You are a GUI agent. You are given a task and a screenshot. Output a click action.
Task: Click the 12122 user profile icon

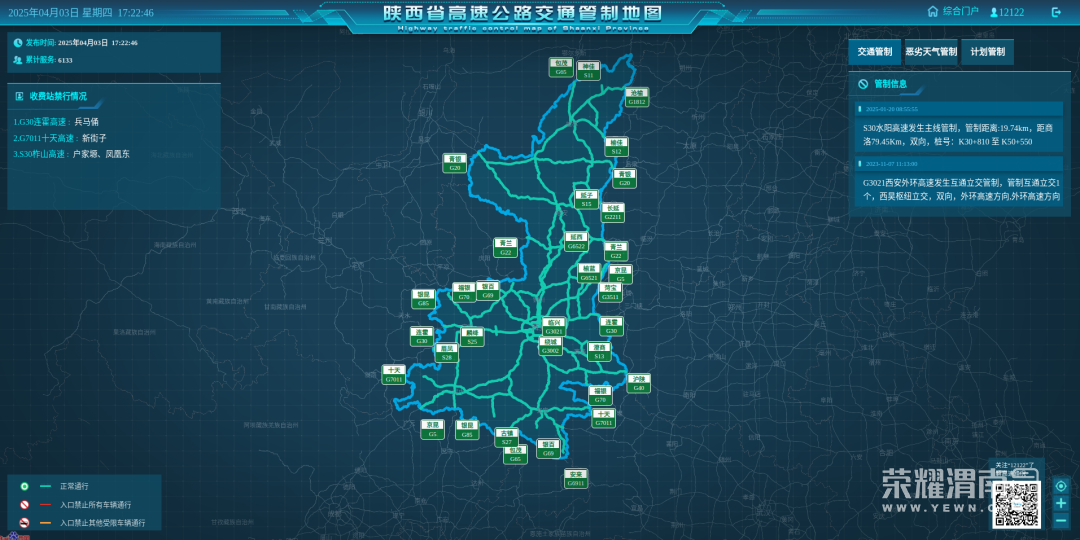[994, 13]
